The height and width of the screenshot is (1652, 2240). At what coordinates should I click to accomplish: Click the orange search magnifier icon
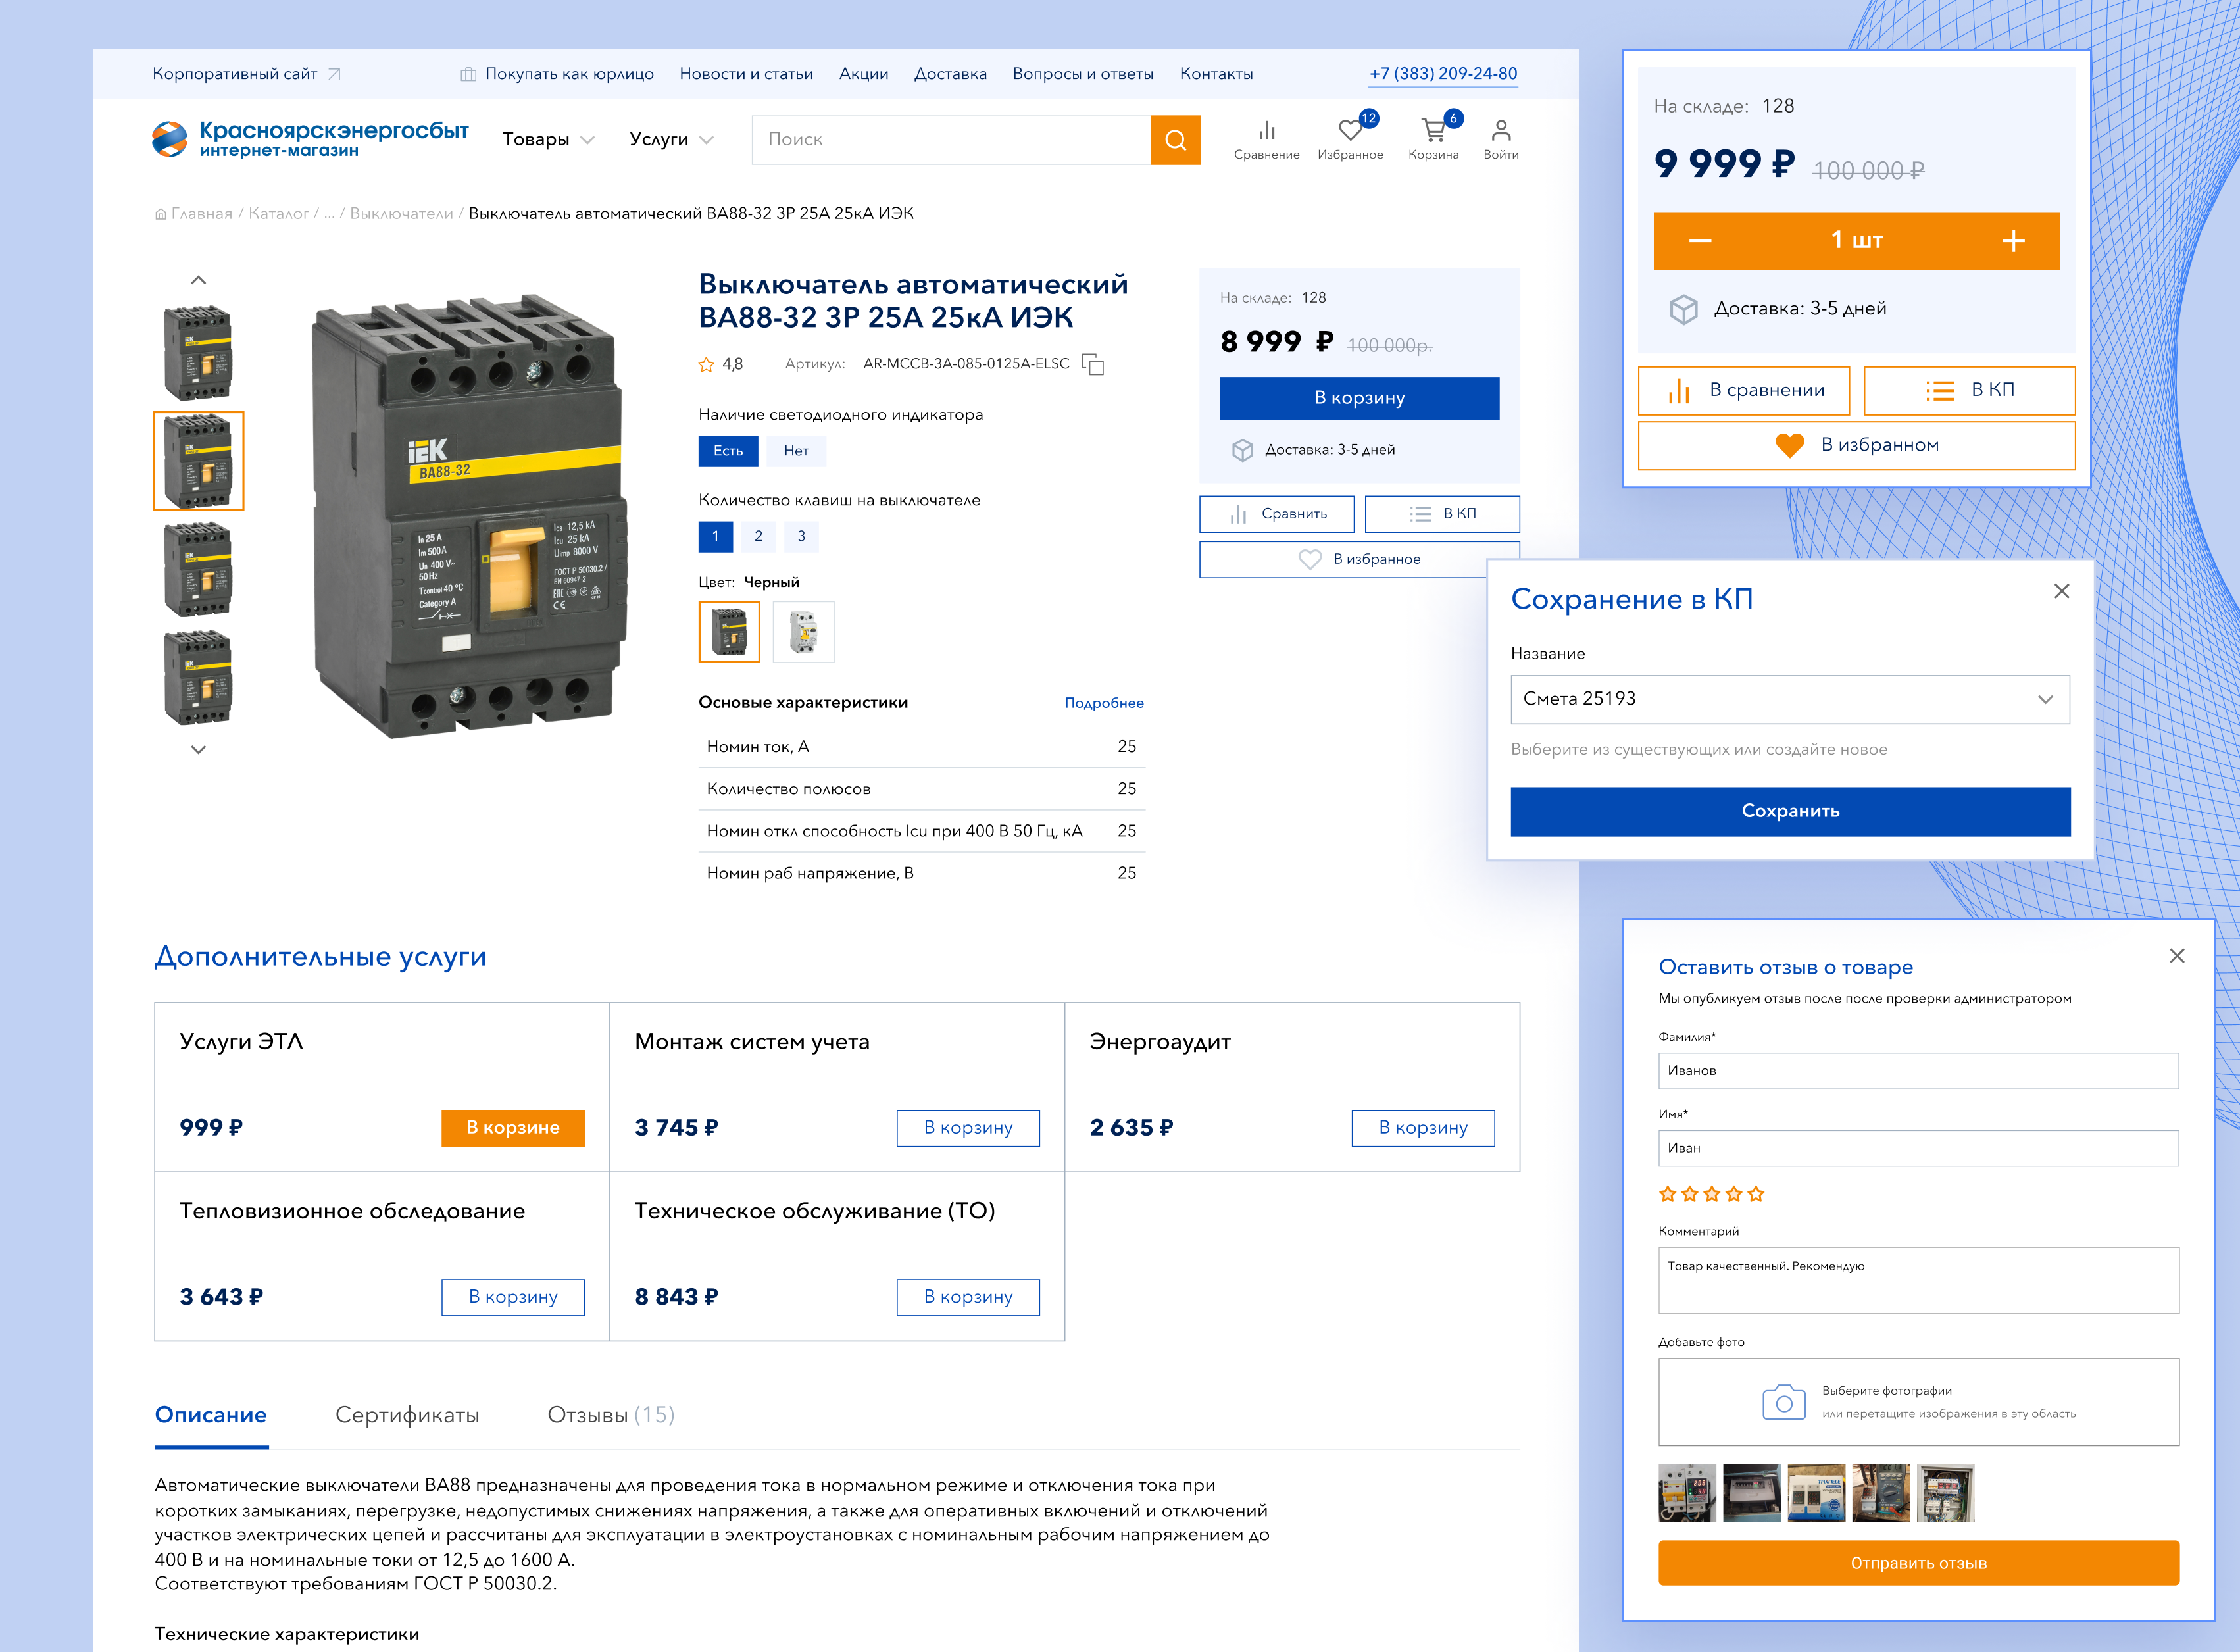pyautogui.click(x=1175, y=140)
